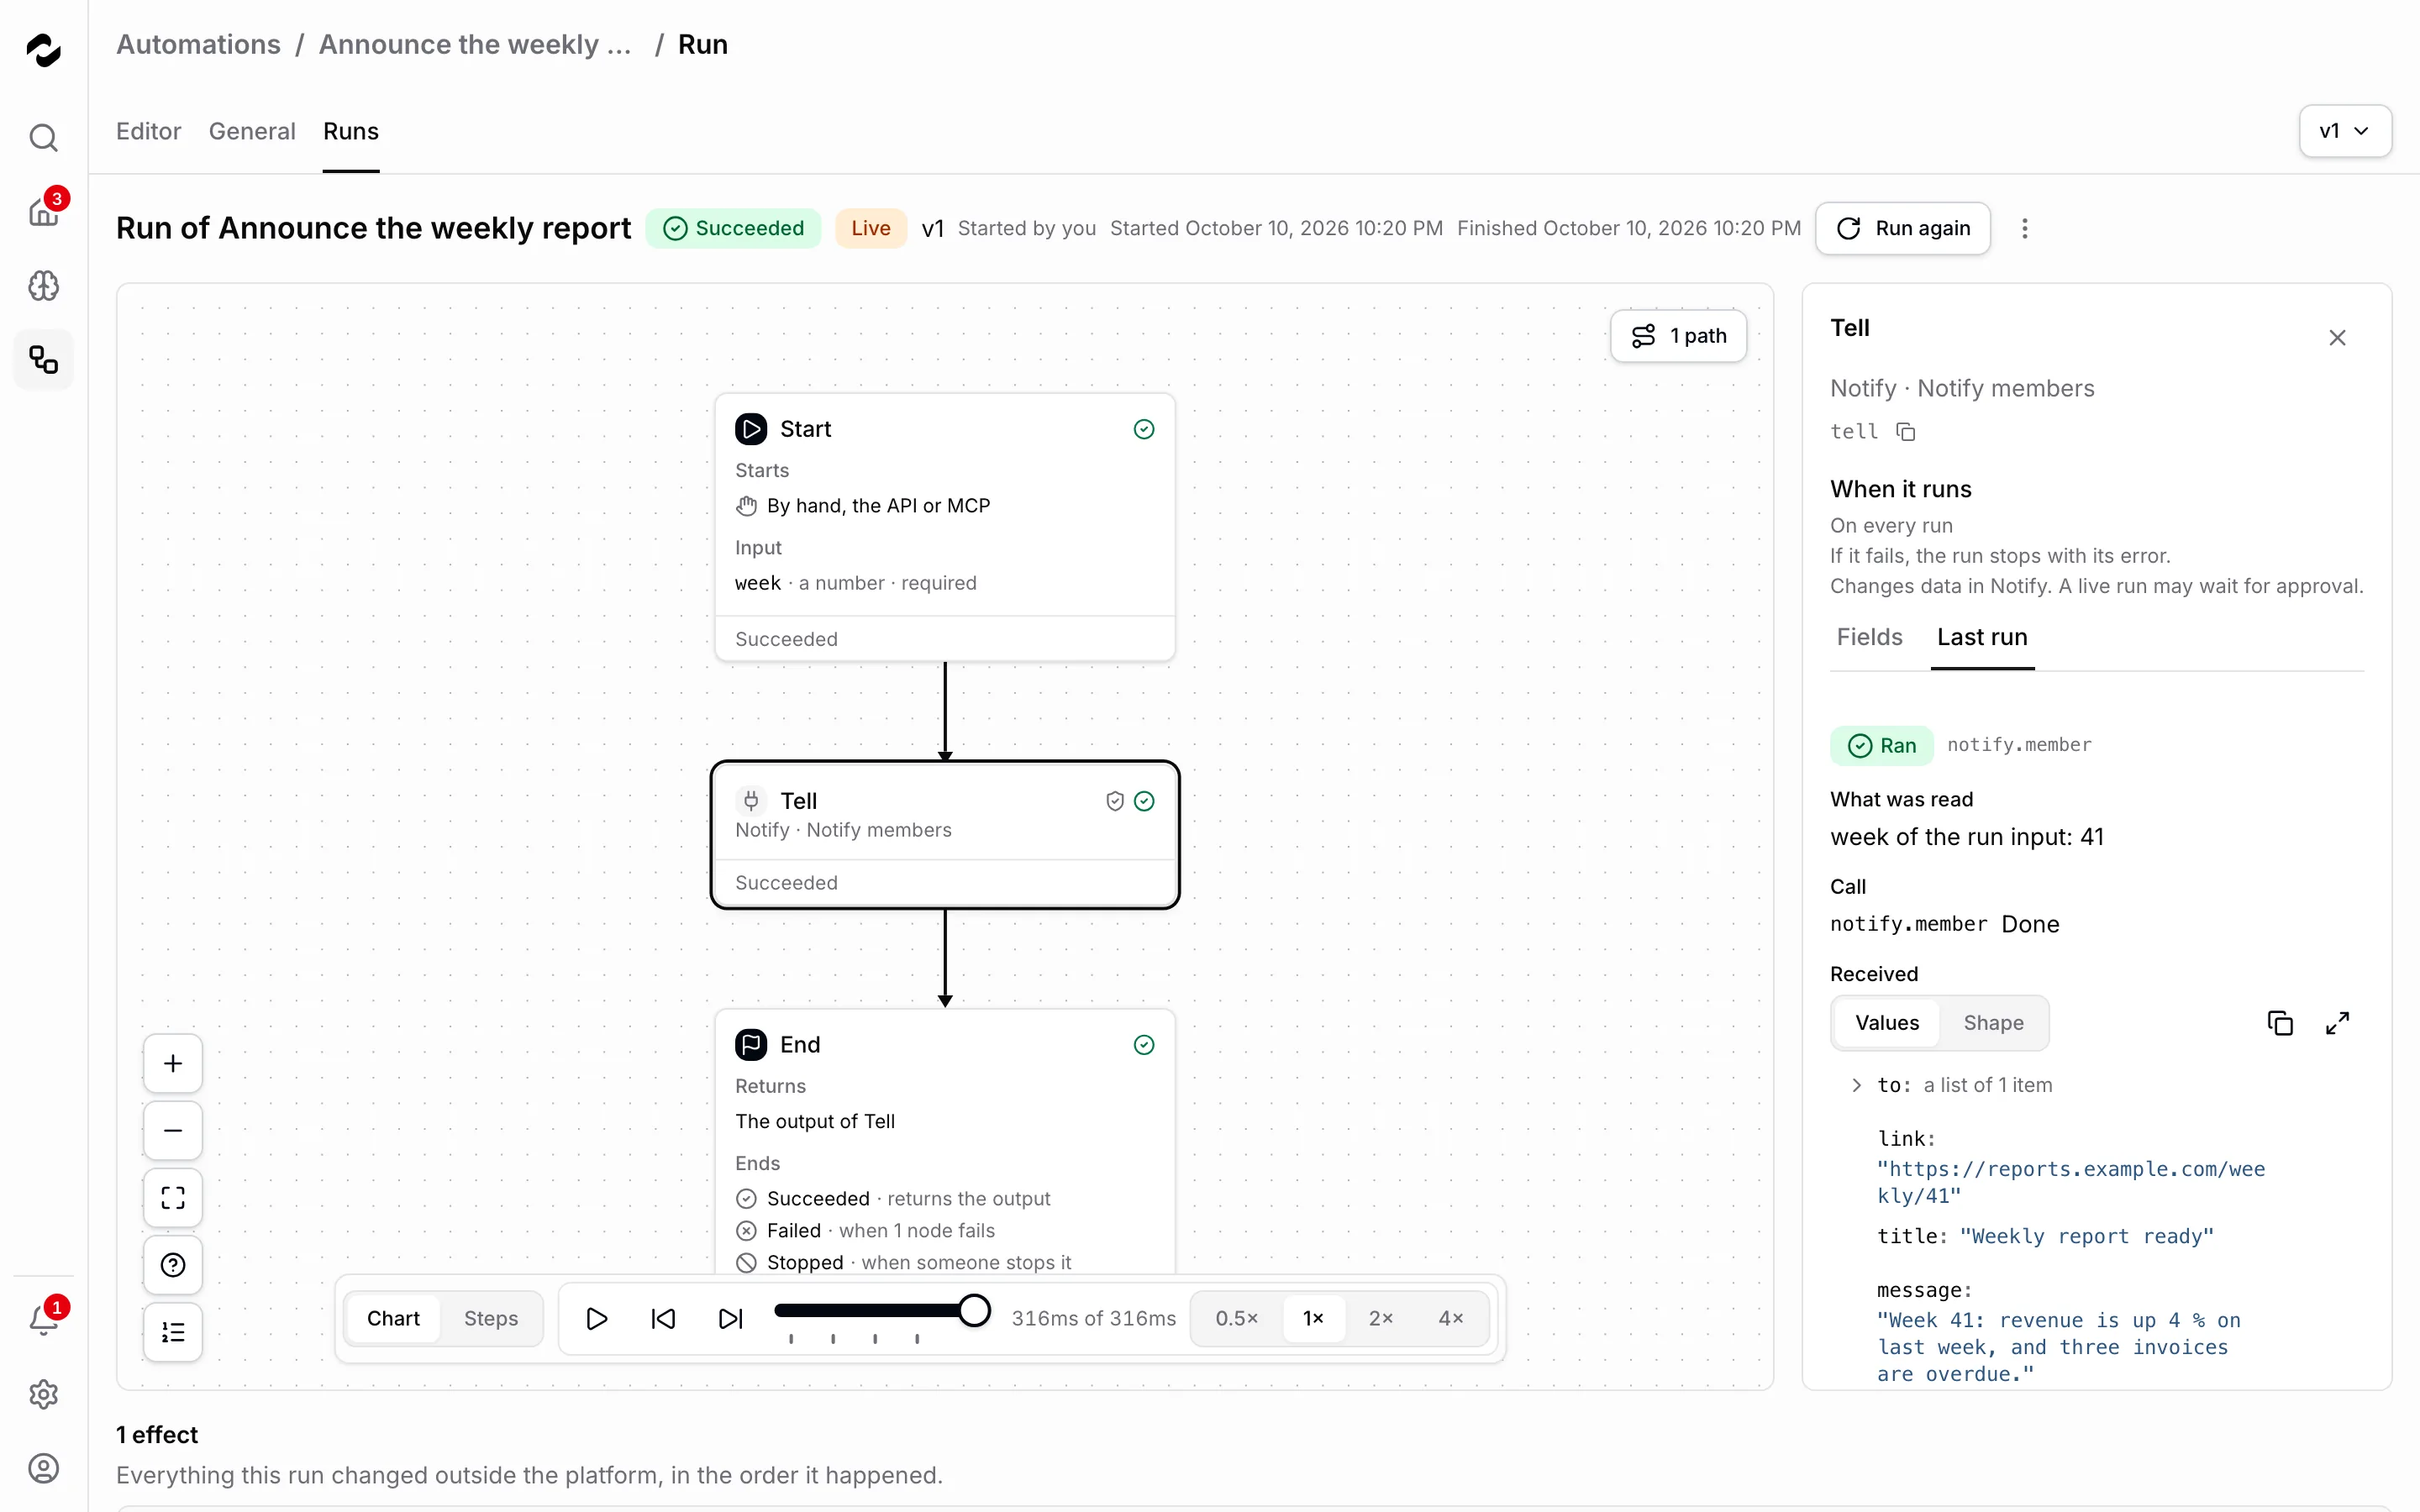
Task: Select the Last run tab
Action: tap(1982, 637)
